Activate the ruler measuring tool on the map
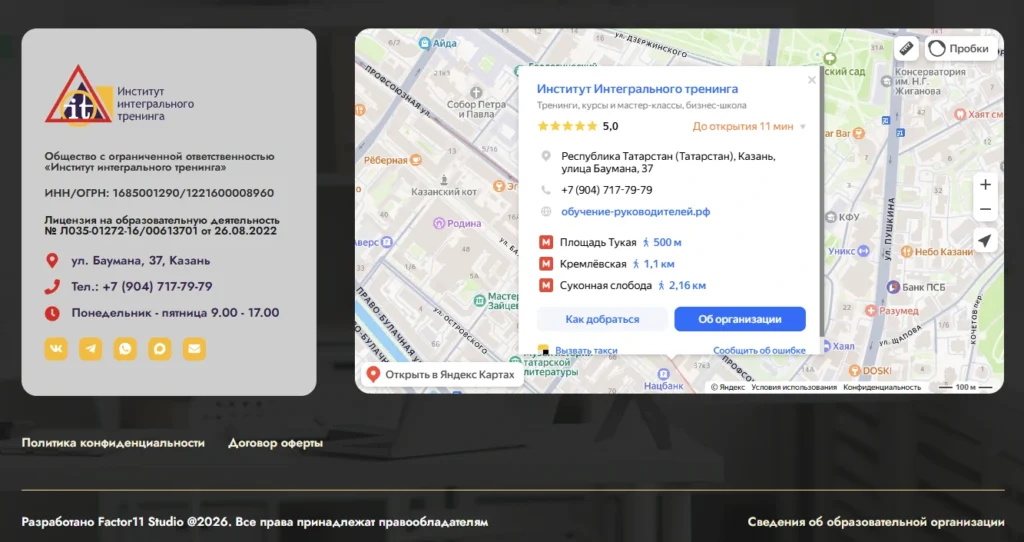1024x542 pixels. click(906, 48)
